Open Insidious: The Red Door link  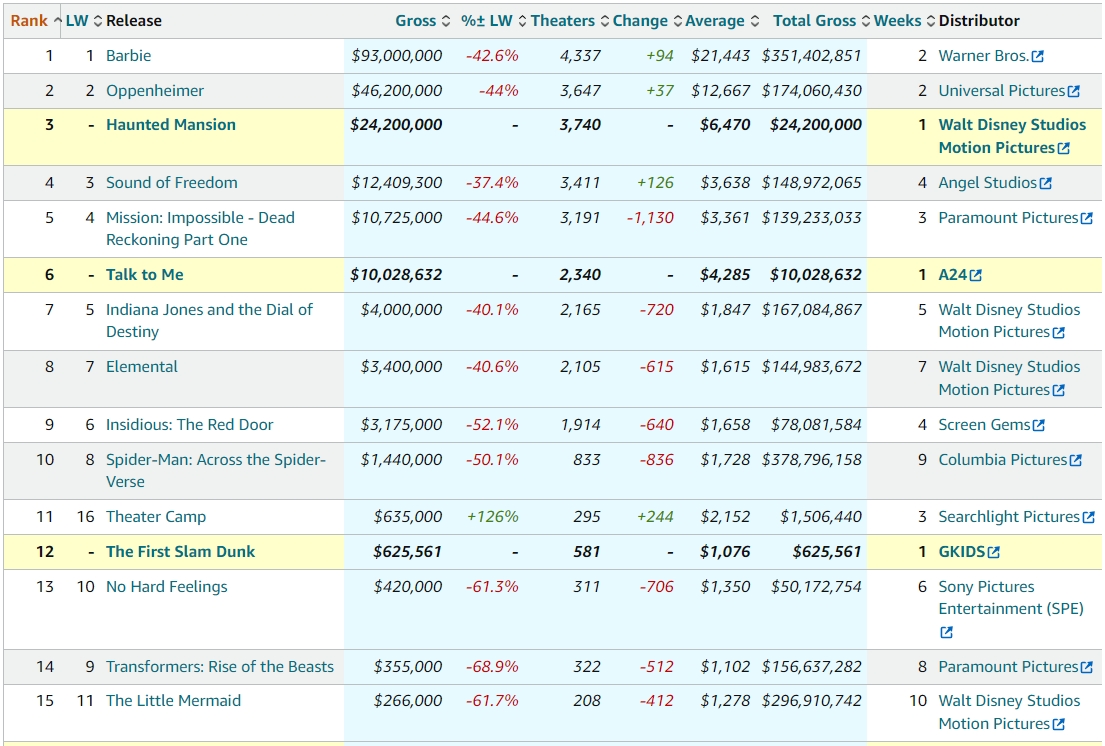(190, 425)
